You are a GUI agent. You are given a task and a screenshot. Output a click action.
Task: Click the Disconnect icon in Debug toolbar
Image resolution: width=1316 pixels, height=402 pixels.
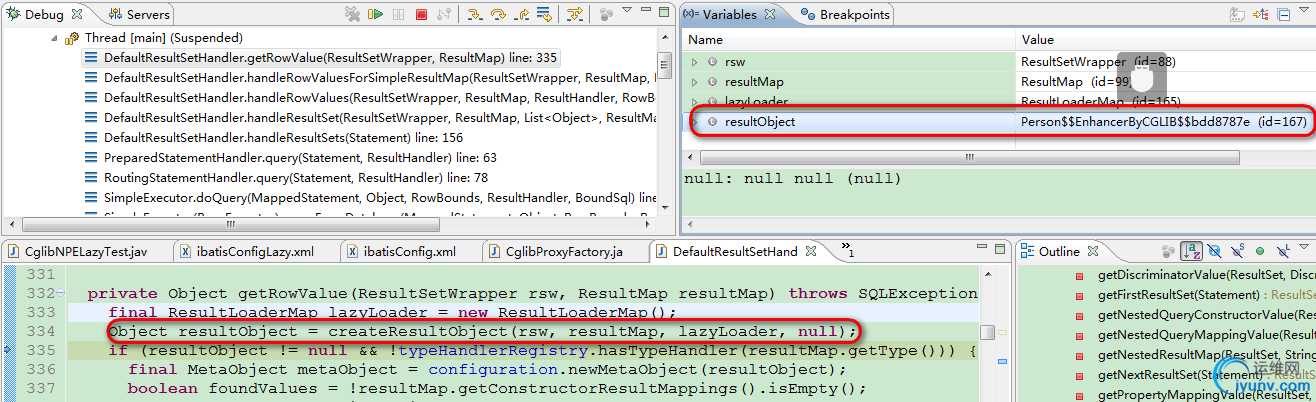point(443,14)
